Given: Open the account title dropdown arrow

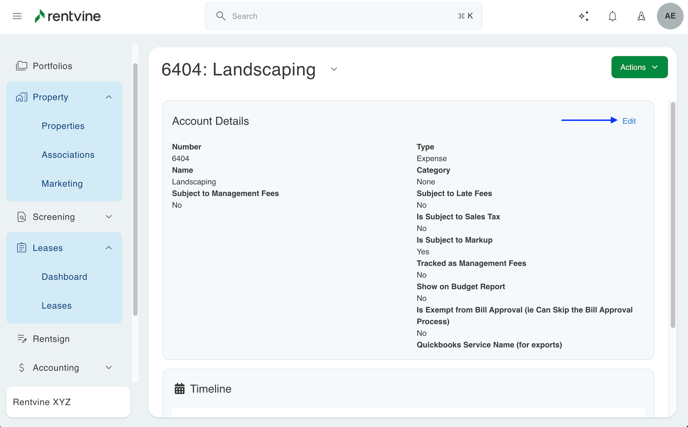Looking at the screenshot, I should [334, 70].
